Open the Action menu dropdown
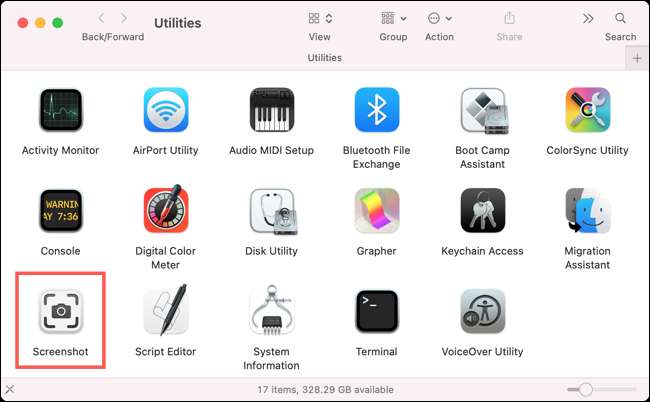650x402 pixels. (439, 18)
